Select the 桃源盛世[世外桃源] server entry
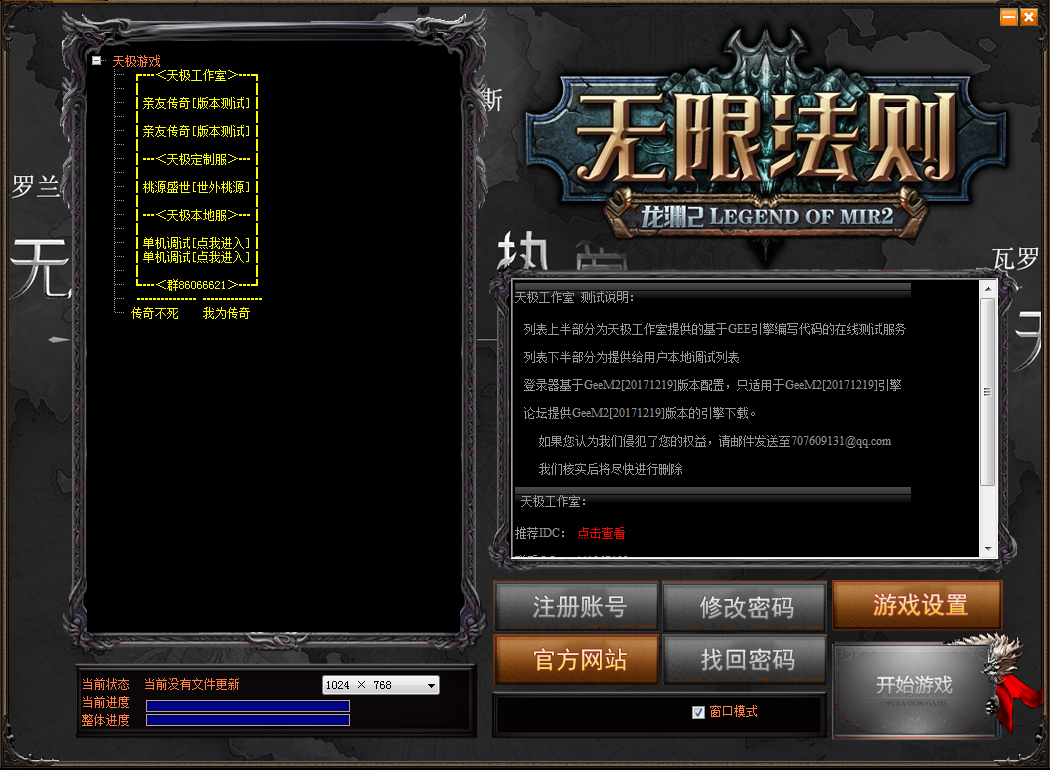 [x=196, y=187]
